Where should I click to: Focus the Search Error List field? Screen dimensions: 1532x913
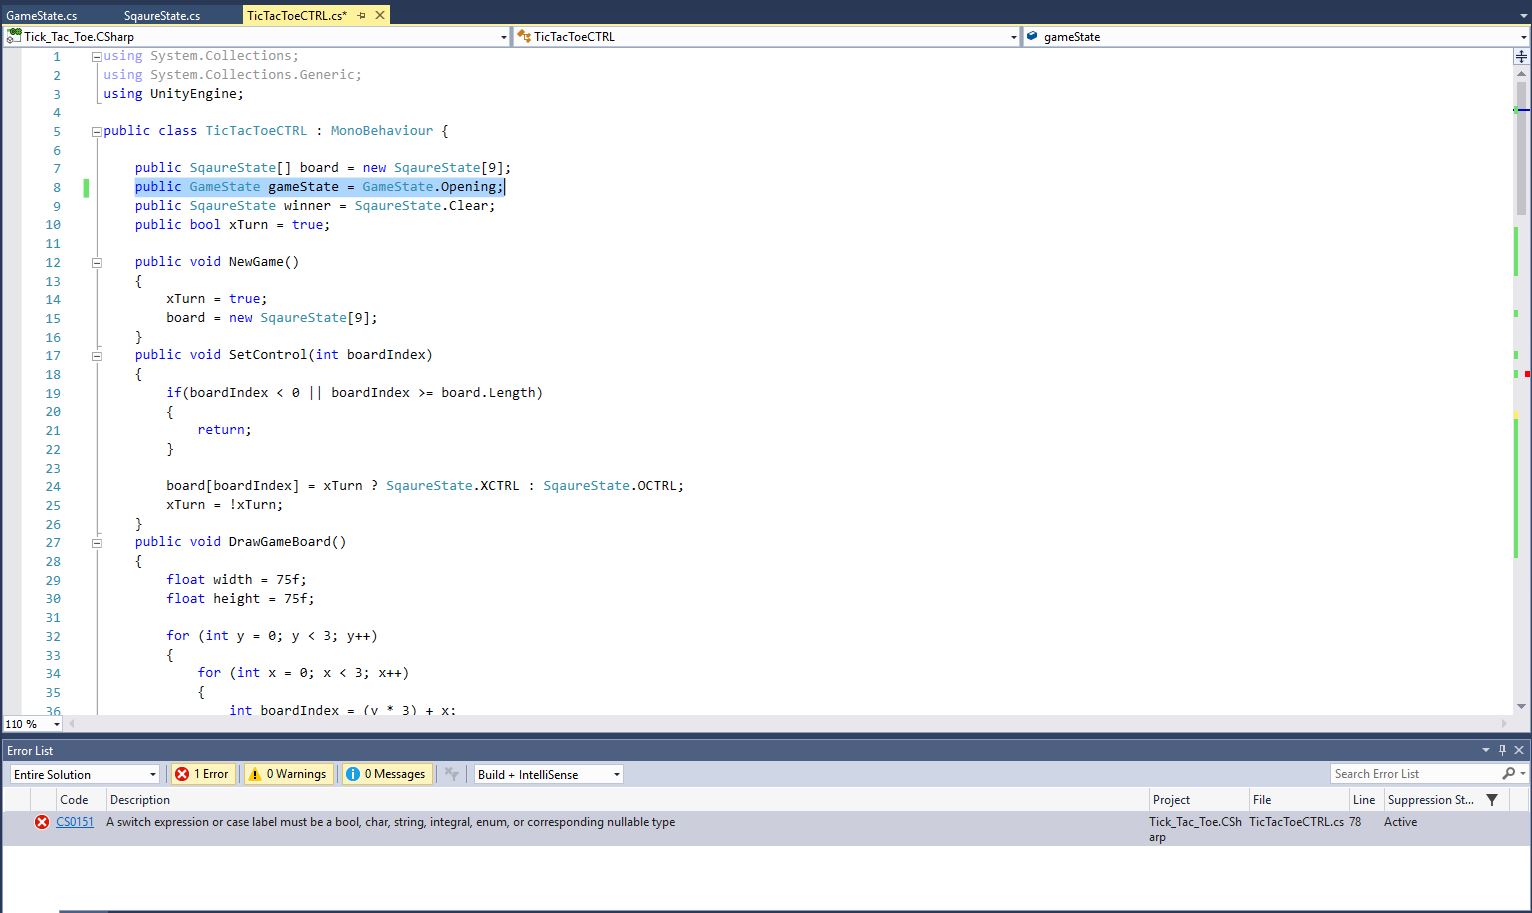[1415, 774]
